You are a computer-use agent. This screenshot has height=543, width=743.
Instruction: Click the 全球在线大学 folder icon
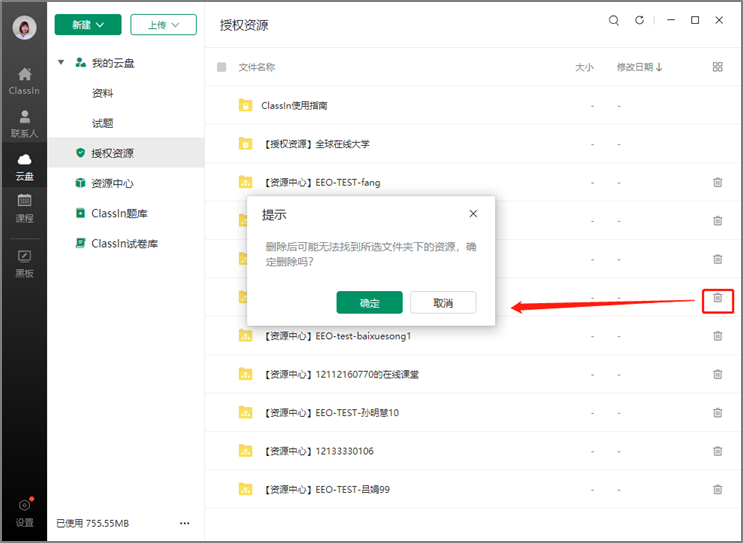[245, 144]
